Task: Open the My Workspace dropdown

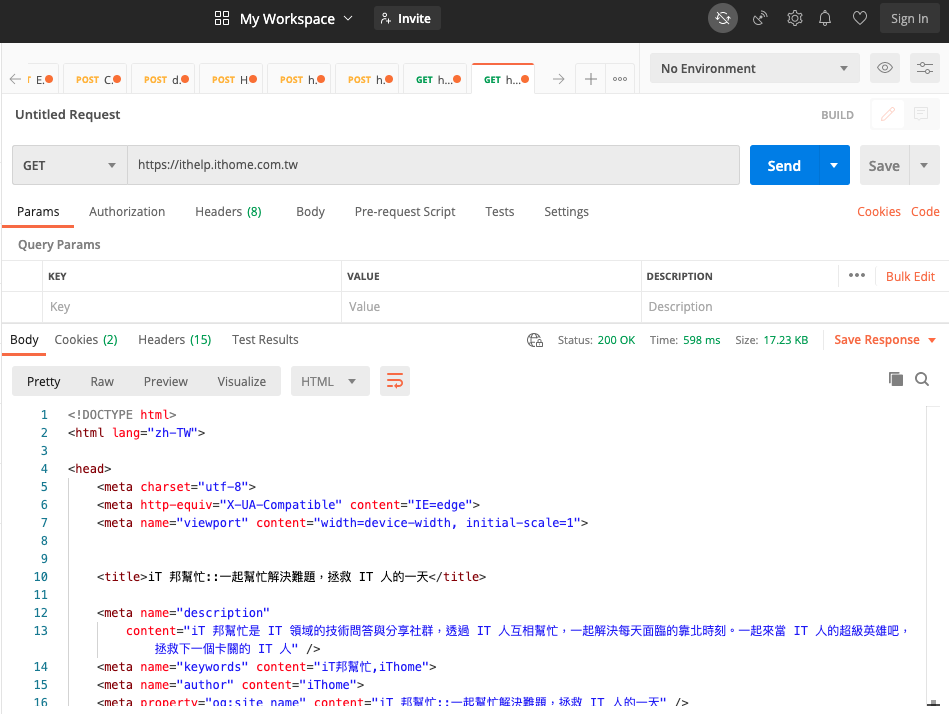Action: (x=296, y=19)
